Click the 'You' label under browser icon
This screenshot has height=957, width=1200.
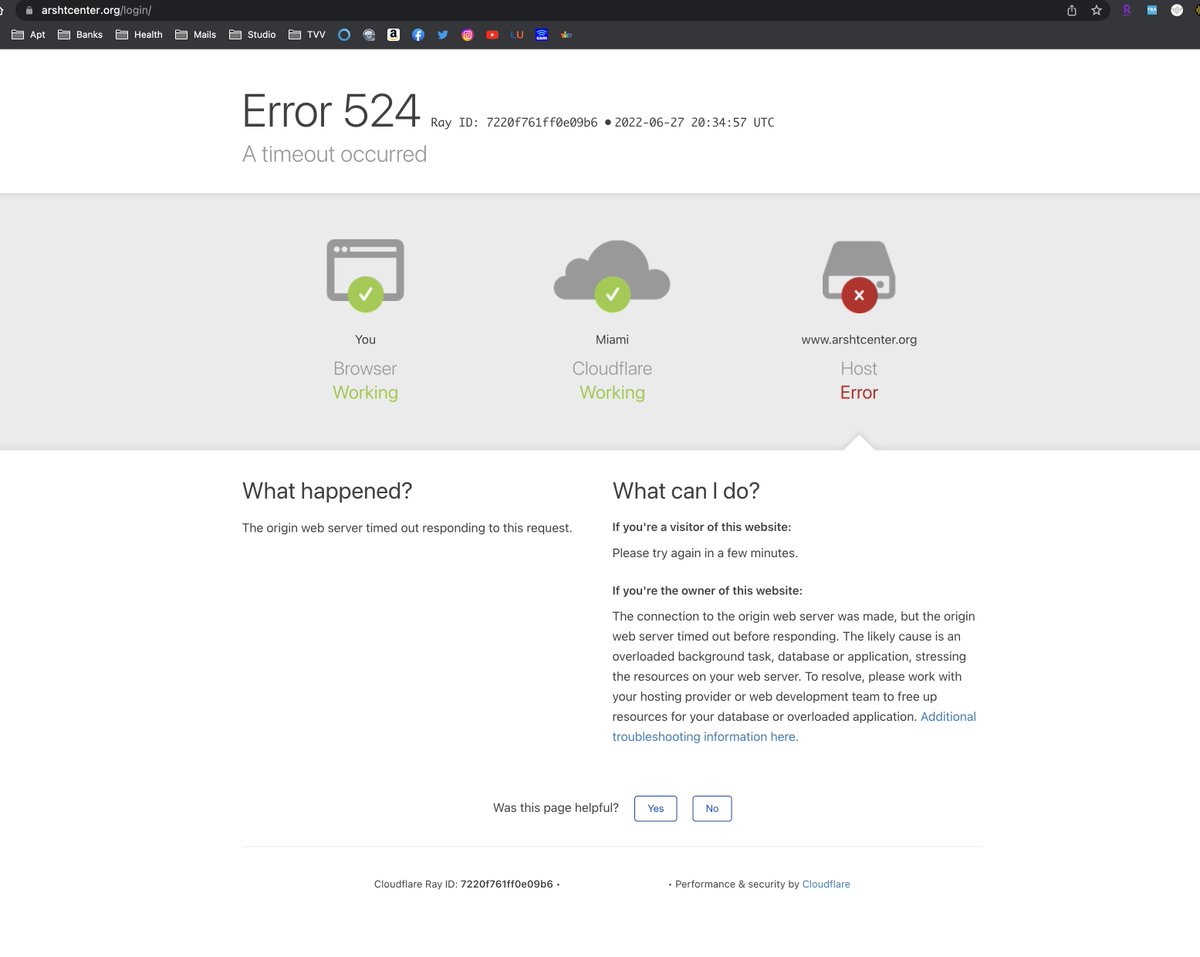(365, 340)
